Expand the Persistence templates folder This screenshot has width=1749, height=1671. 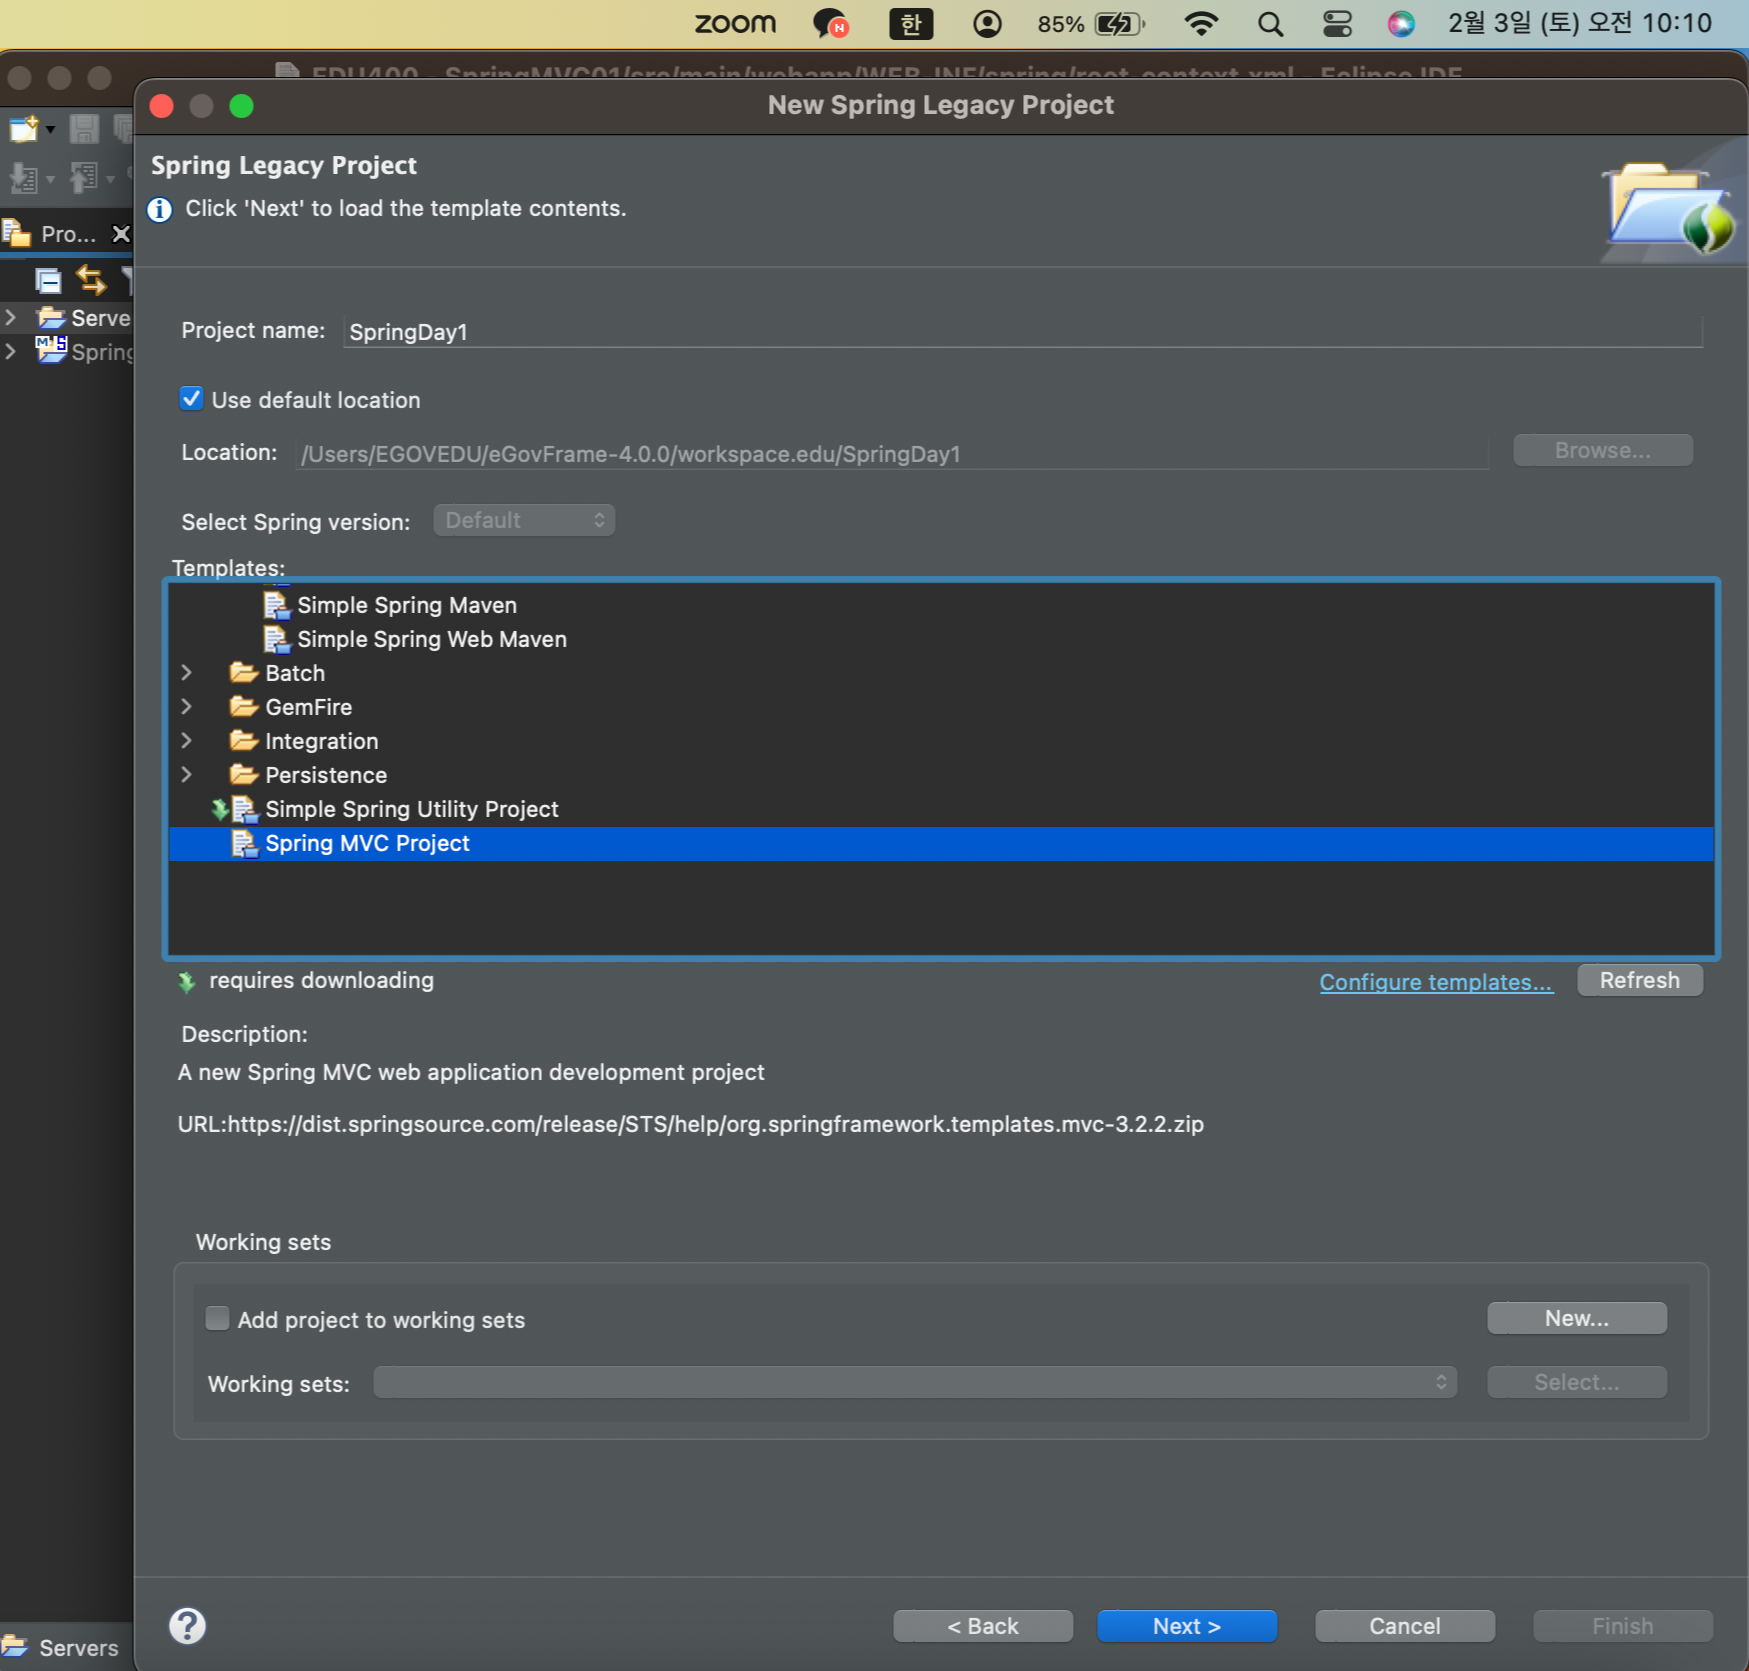(186, 775)
